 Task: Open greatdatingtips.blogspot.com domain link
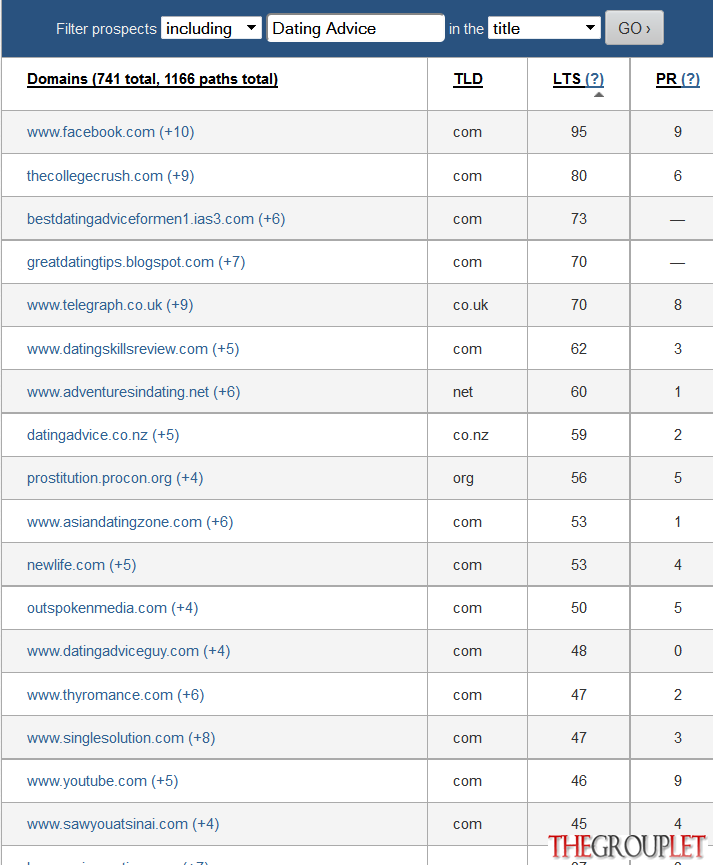point(136,262)
